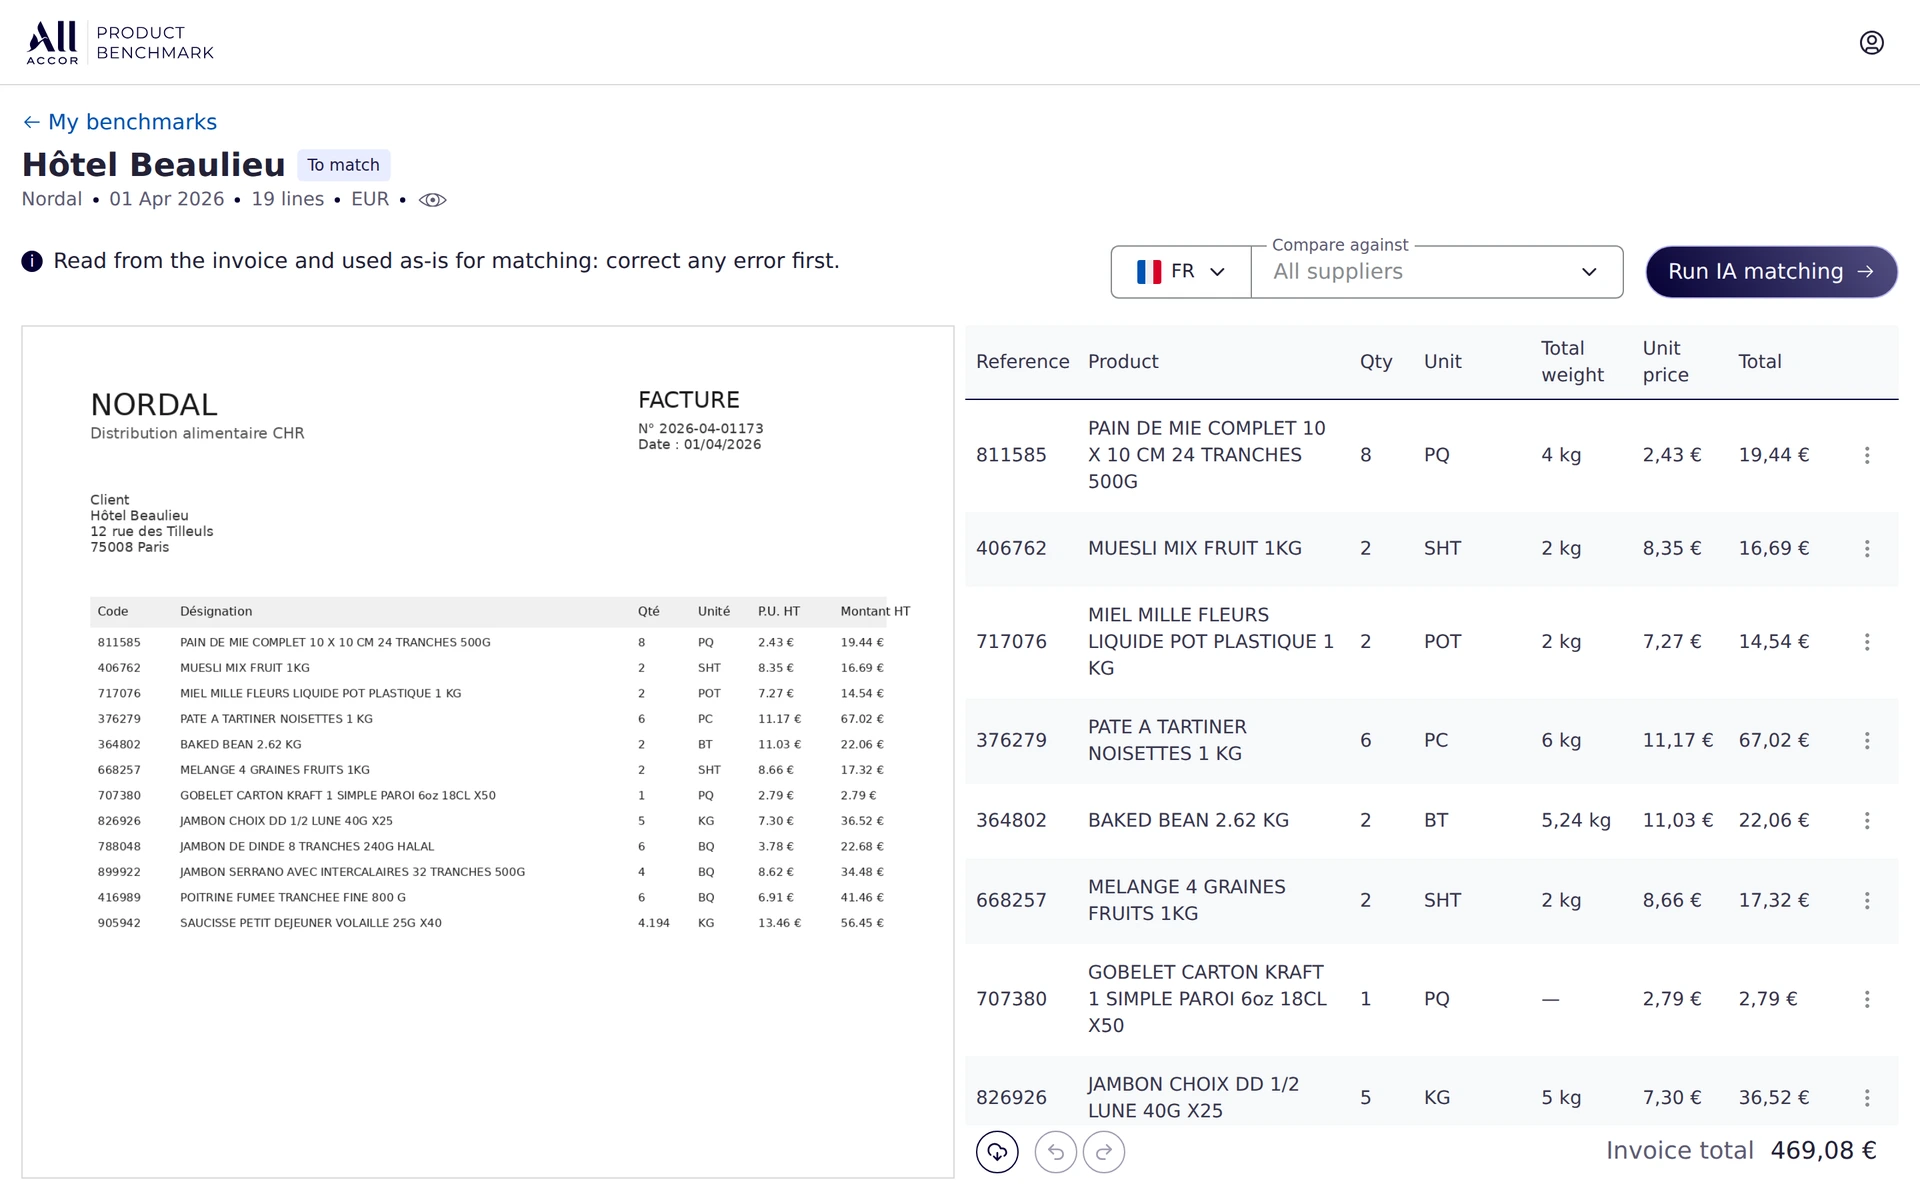Click the Invoice total 469,08 € value
The image size is (1920, 1200).
pos(1823,1151)
